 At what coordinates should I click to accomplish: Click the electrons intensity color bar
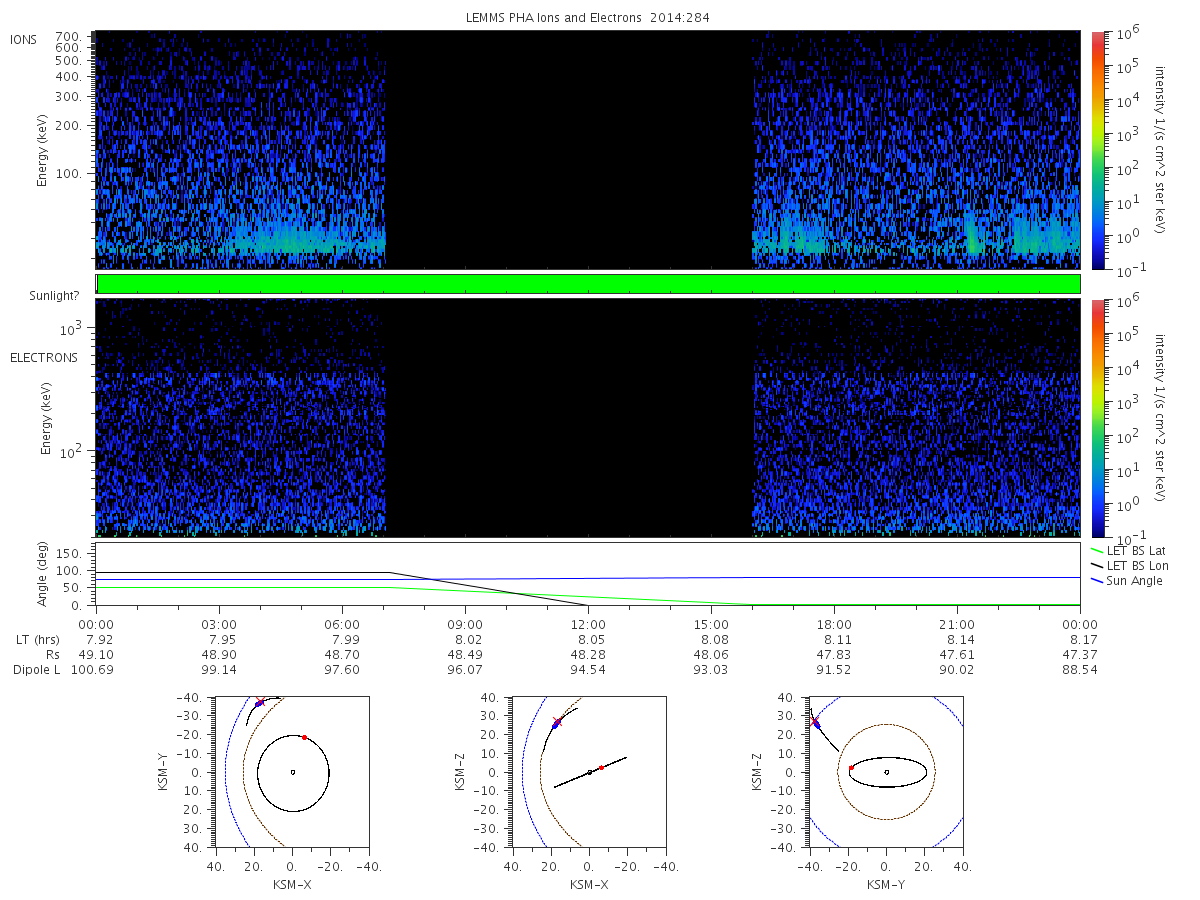1097,418
